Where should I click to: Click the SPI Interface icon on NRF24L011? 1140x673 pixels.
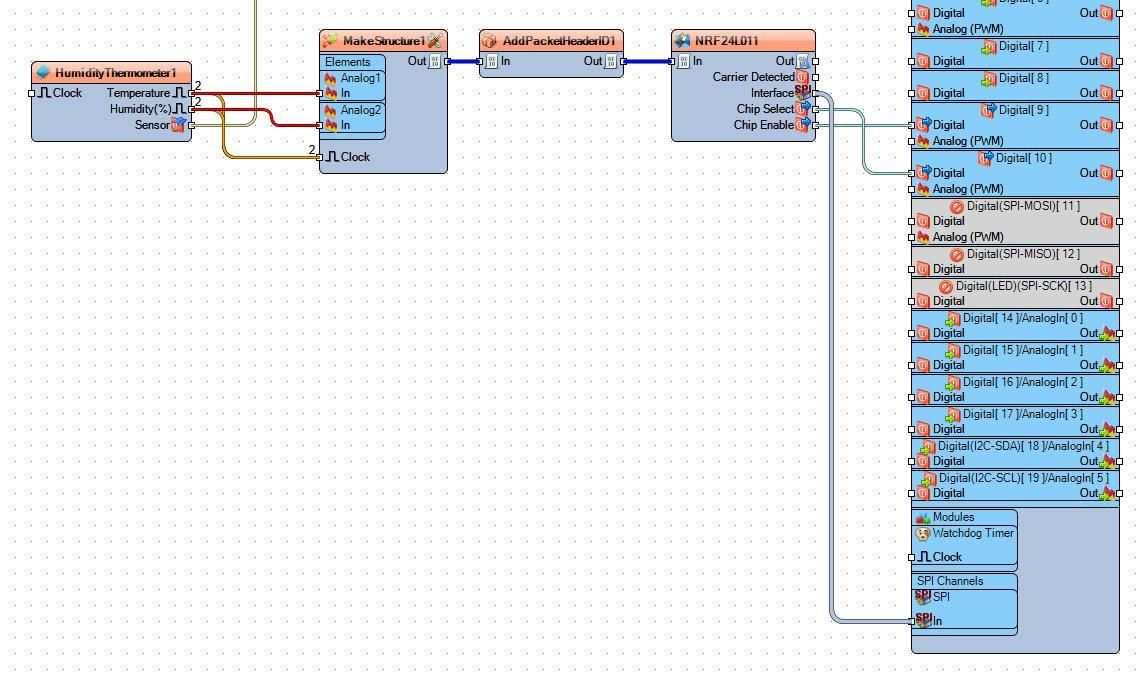[803, 92]
